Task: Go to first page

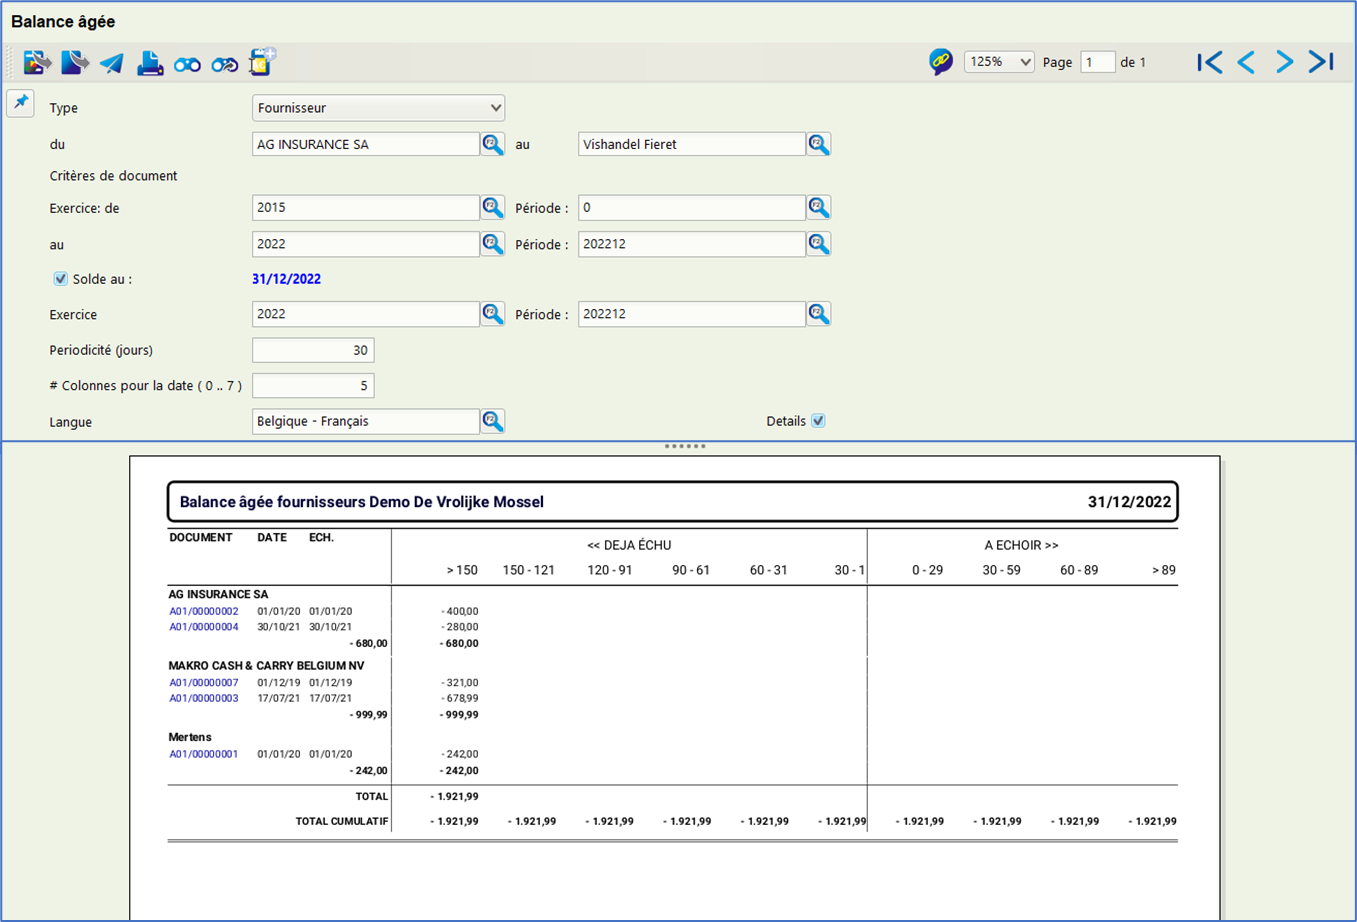Action: click(x=1210, y=62)
